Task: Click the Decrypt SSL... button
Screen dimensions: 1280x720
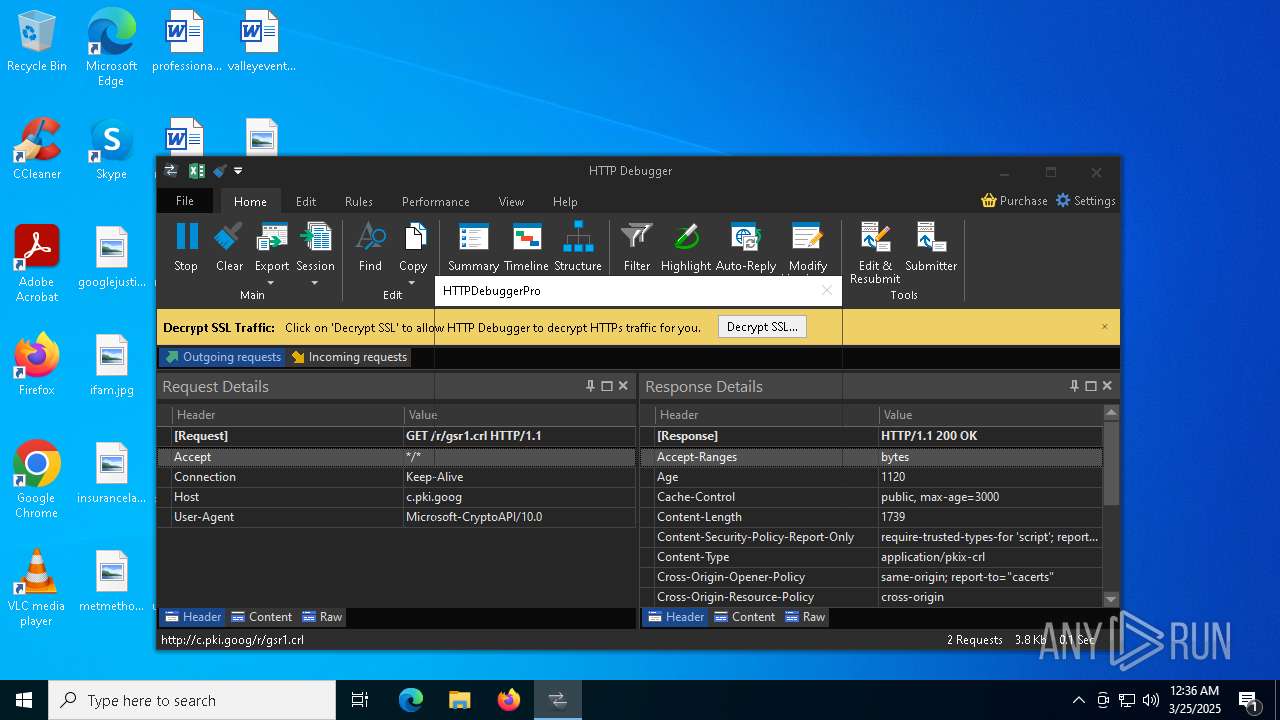Action: tap(762, 327)
